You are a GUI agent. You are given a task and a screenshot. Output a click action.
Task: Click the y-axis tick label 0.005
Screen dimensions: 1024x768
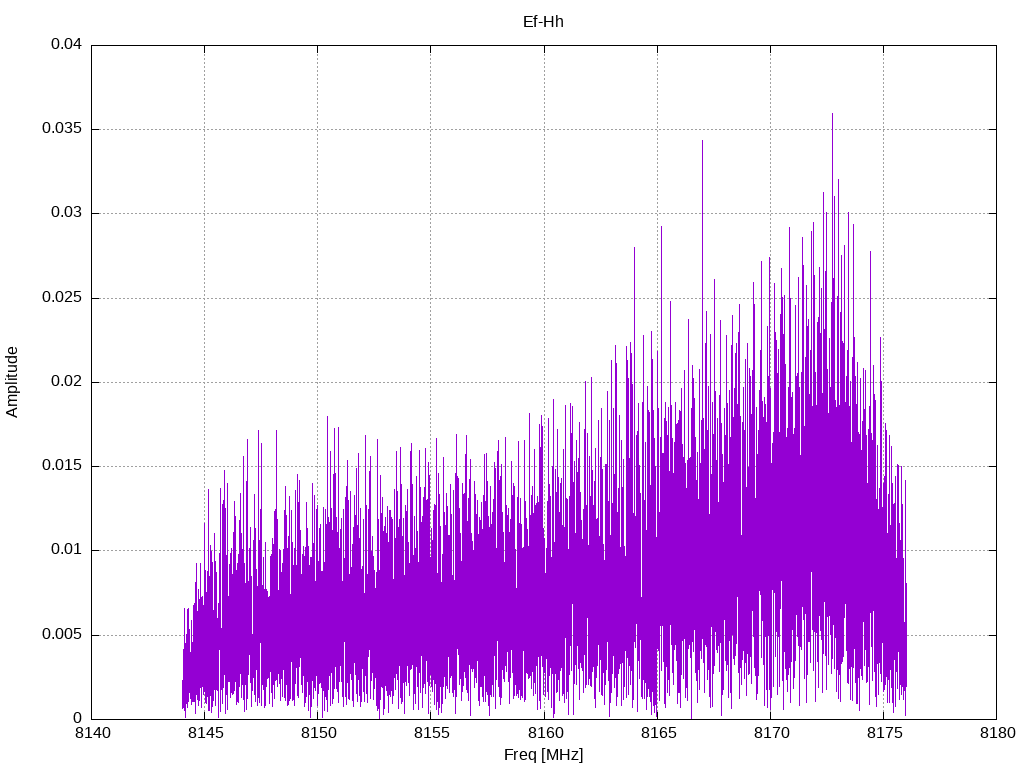62,634
